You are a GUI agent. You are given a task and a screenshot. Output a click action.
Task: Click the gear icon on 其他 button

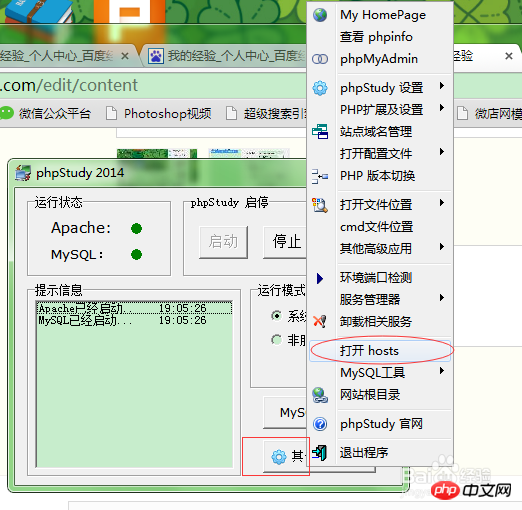(279, 457)
